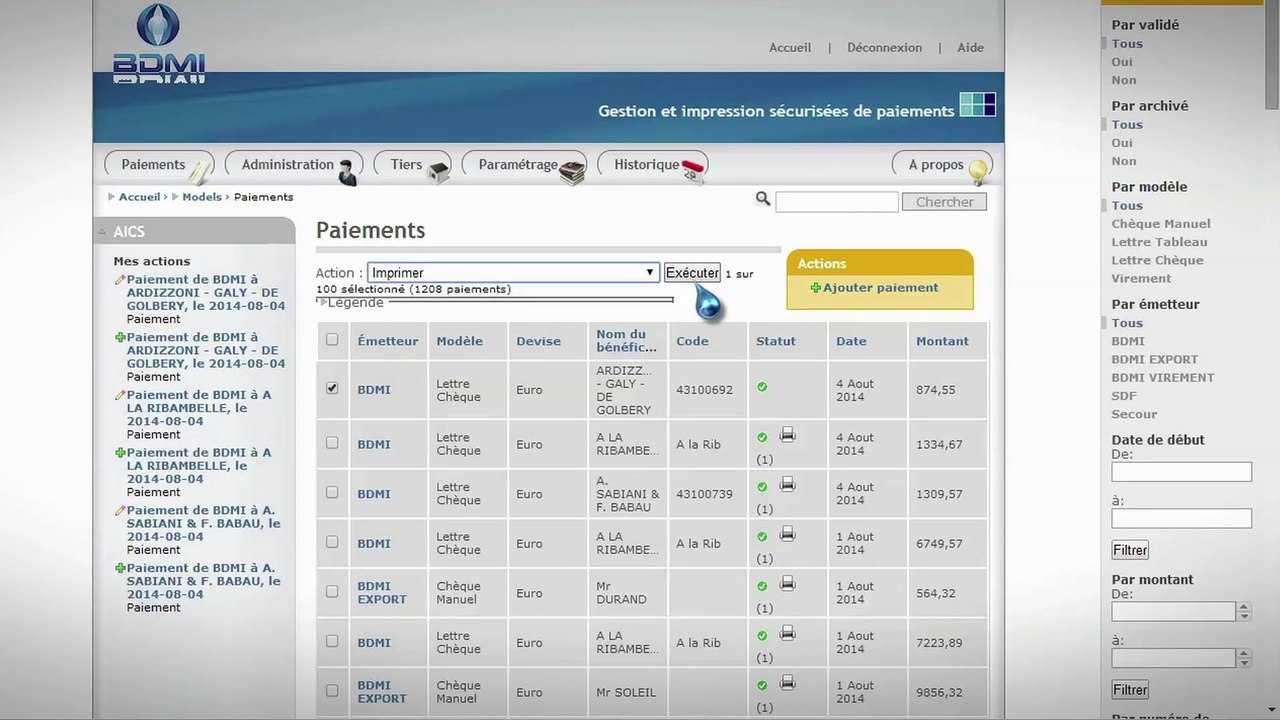Go to the Paramétrage tab
The height and width of the screenshot is (720, 1280).
(x=524, y=165)
